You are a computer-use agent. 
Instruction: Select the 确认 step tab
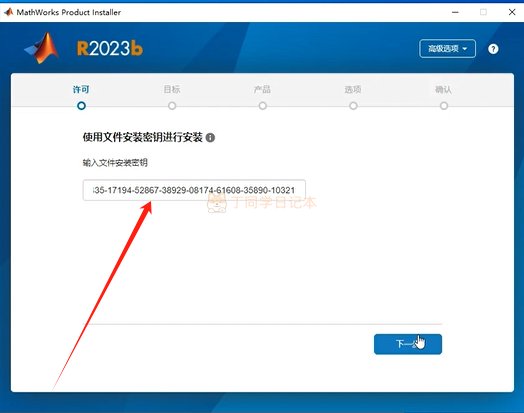(x=443, y=89)
